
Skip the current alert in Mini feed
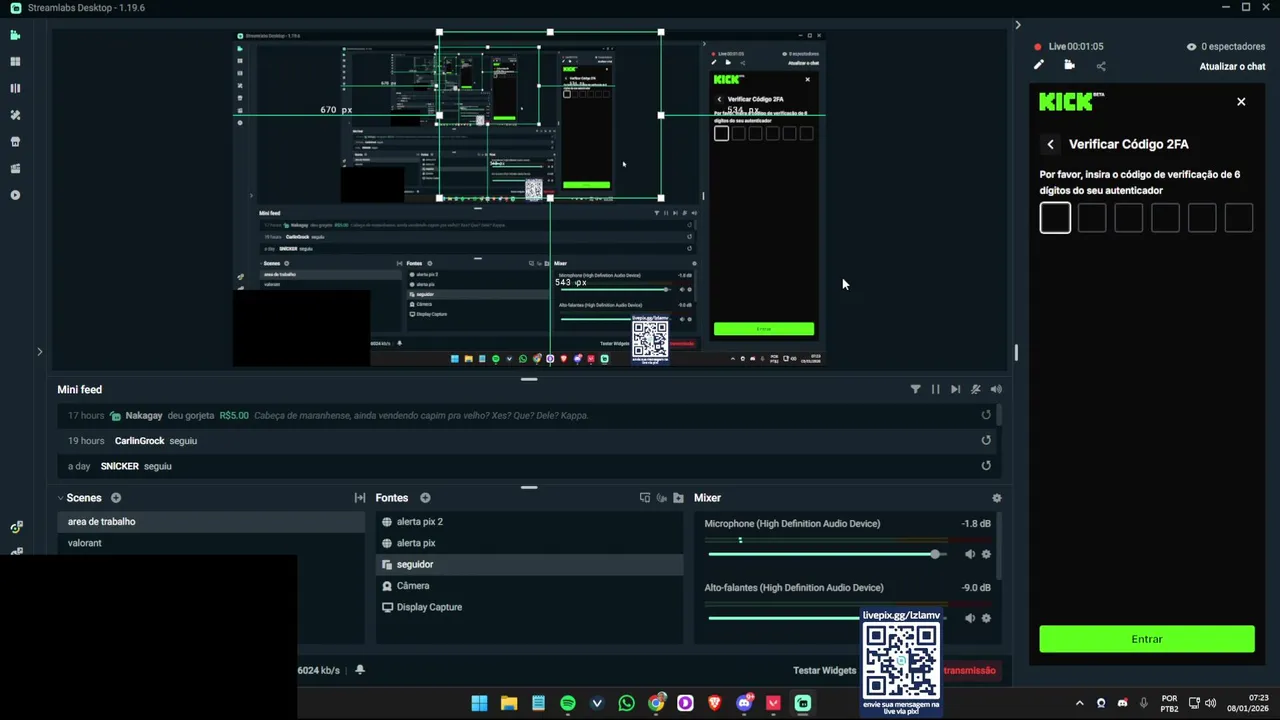(x=955, y=389)
